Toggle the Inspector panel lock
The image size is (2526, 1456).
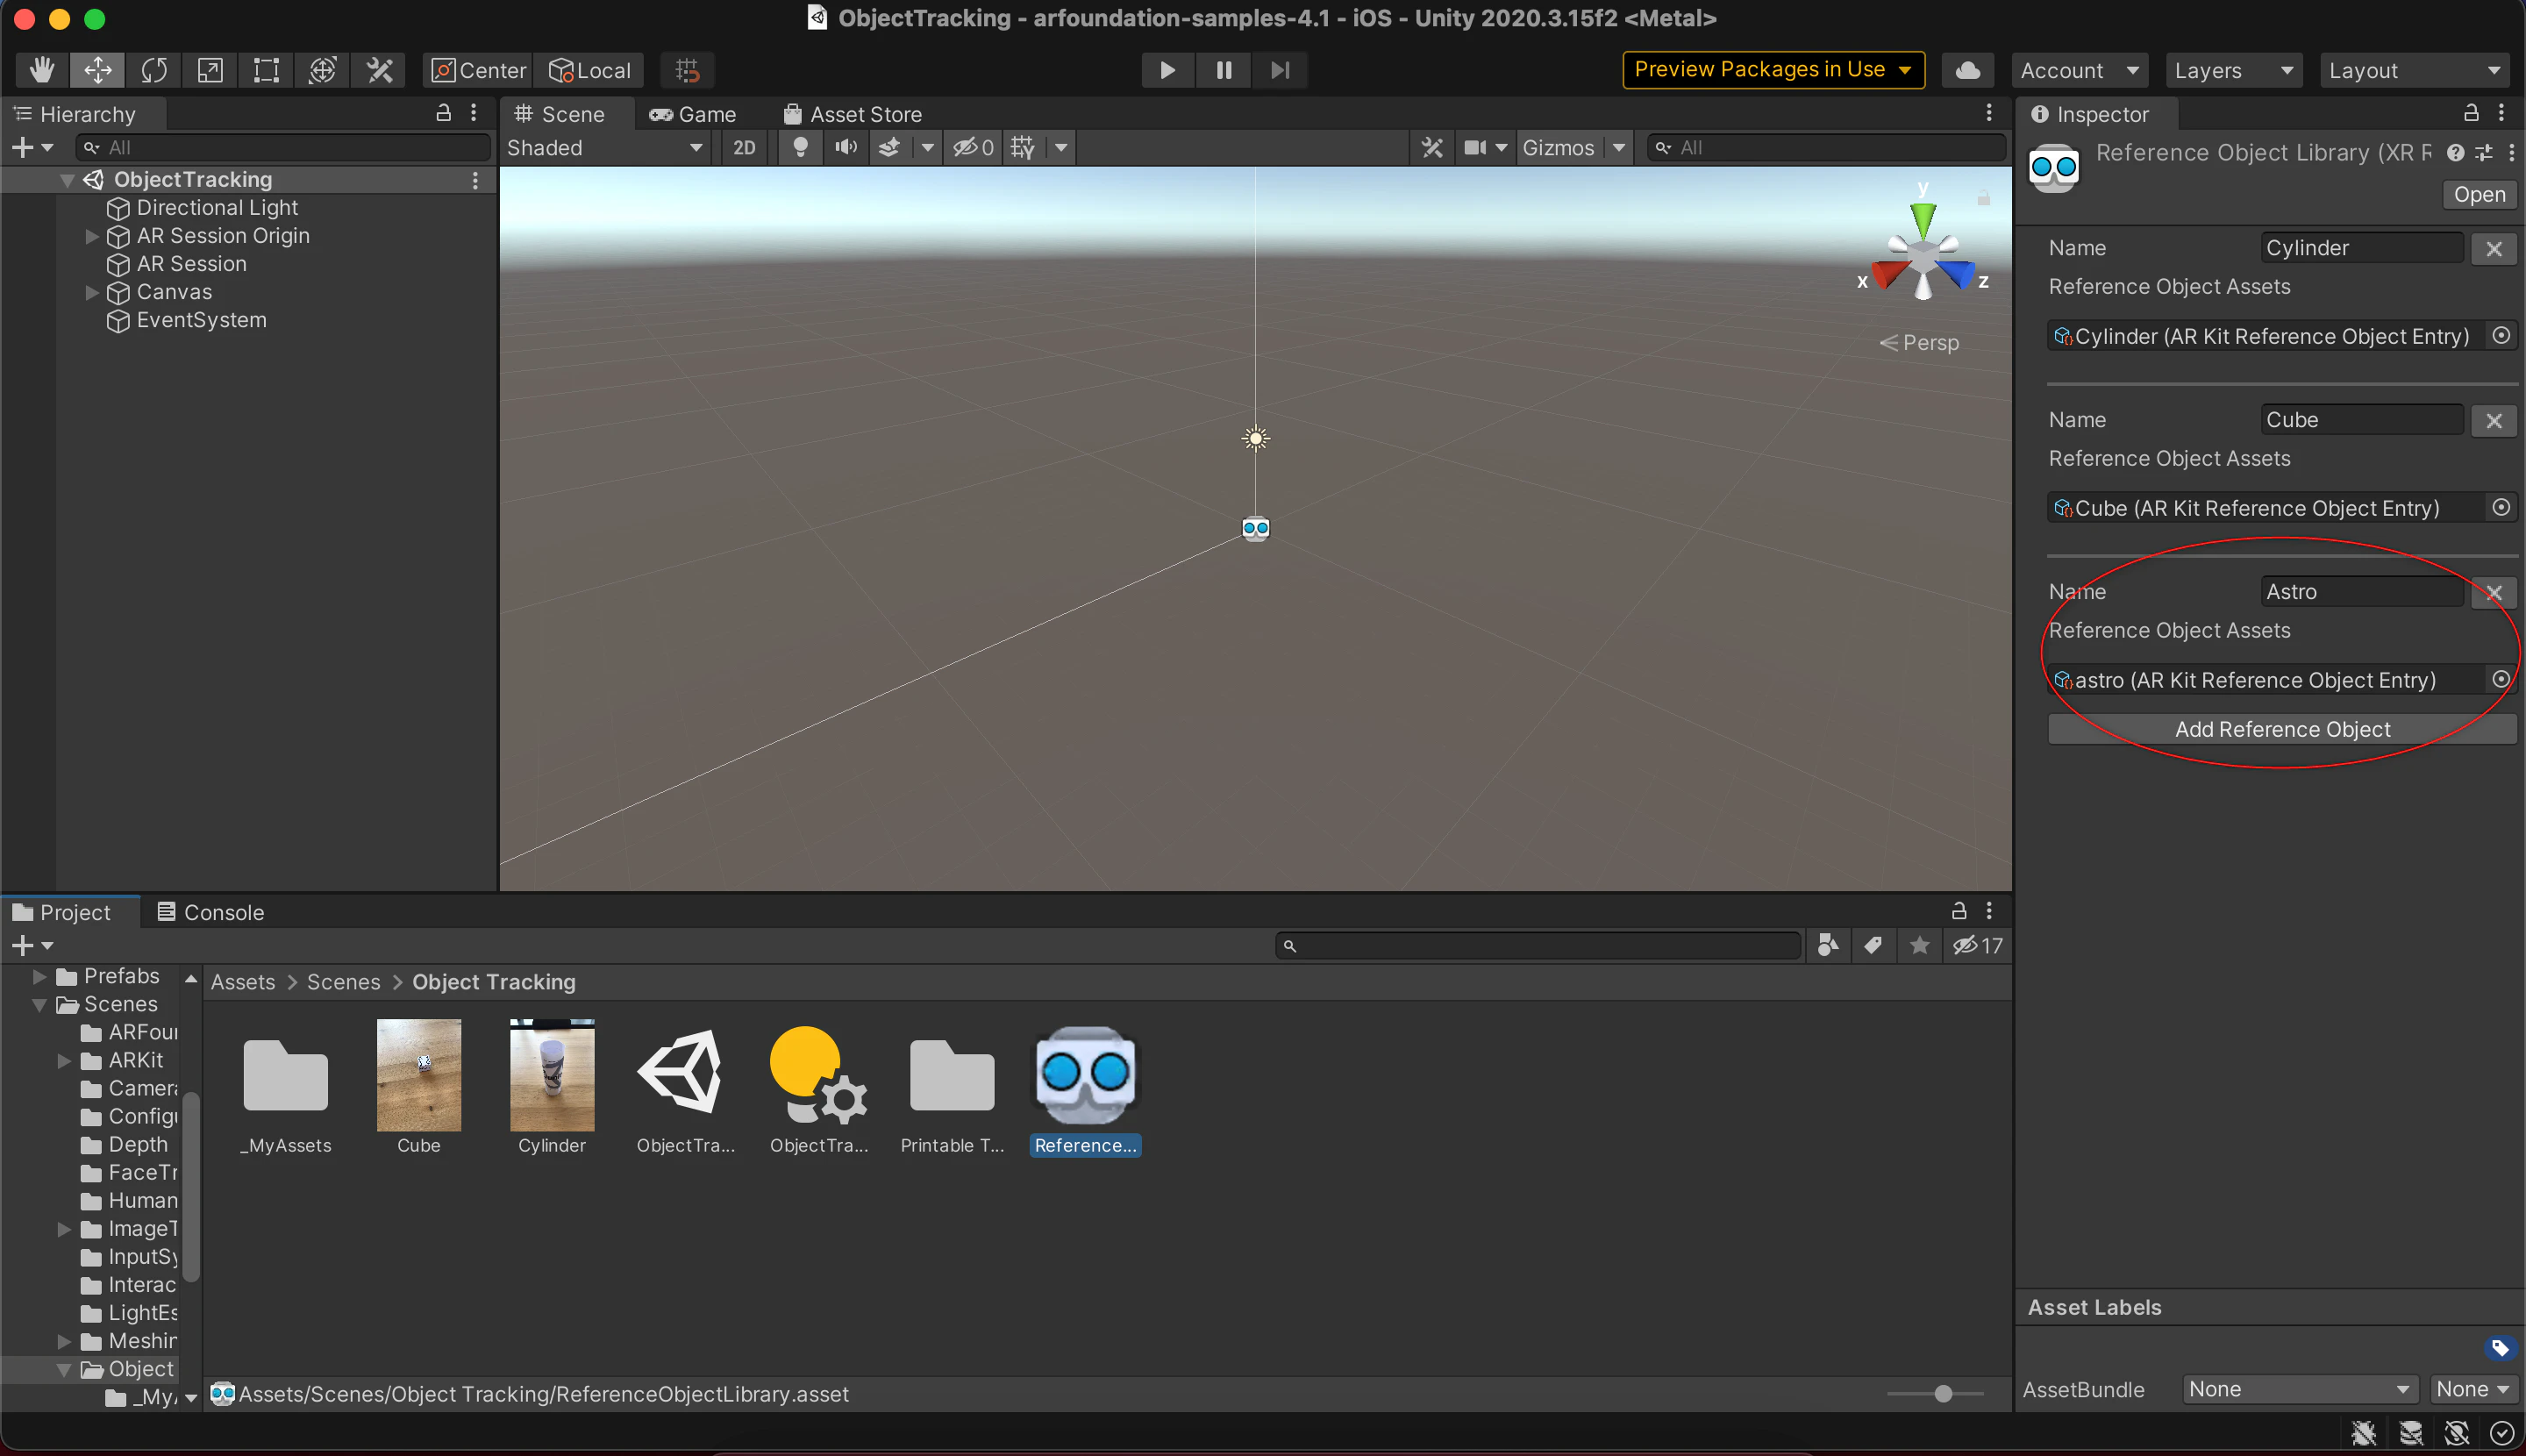click(x=2470, y=113)
